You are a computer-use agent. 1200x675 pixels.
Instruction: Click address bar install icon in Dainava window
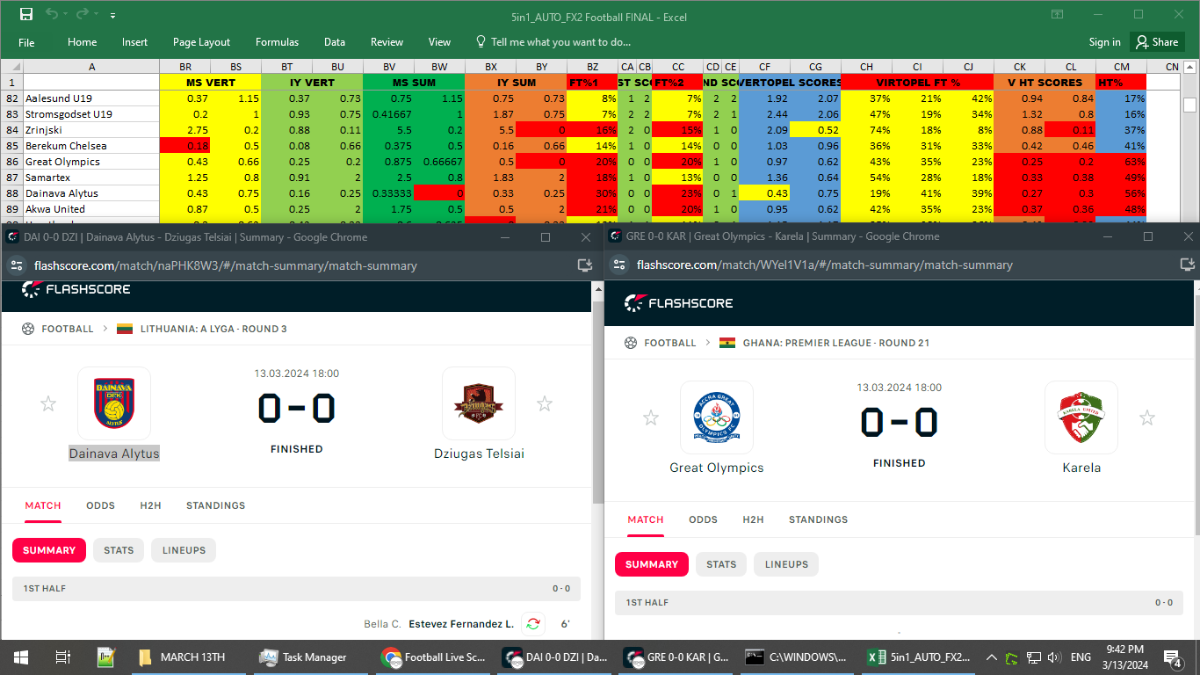tap(585, 265)
